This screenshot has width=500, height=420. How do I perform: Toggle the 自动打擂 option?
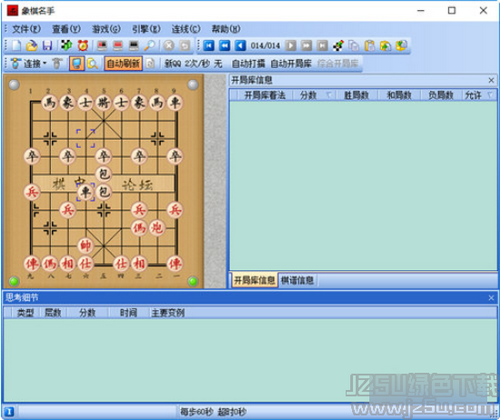point(248,63)
